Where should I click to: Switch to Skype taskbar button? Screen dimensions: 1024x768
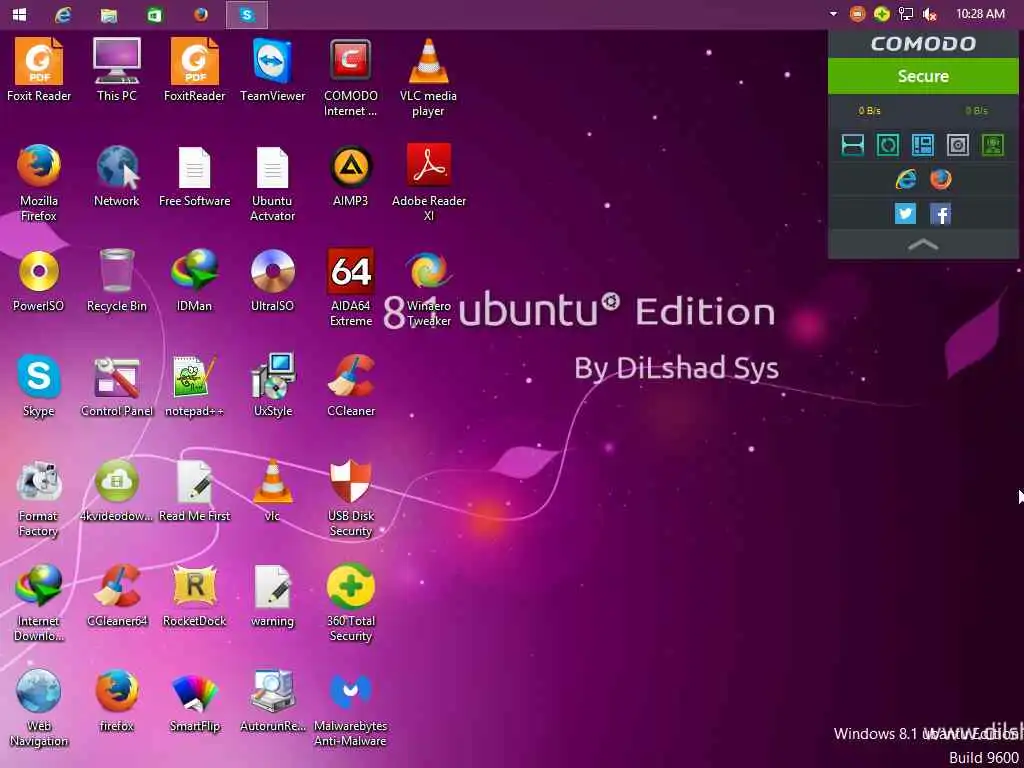(246, 14)
